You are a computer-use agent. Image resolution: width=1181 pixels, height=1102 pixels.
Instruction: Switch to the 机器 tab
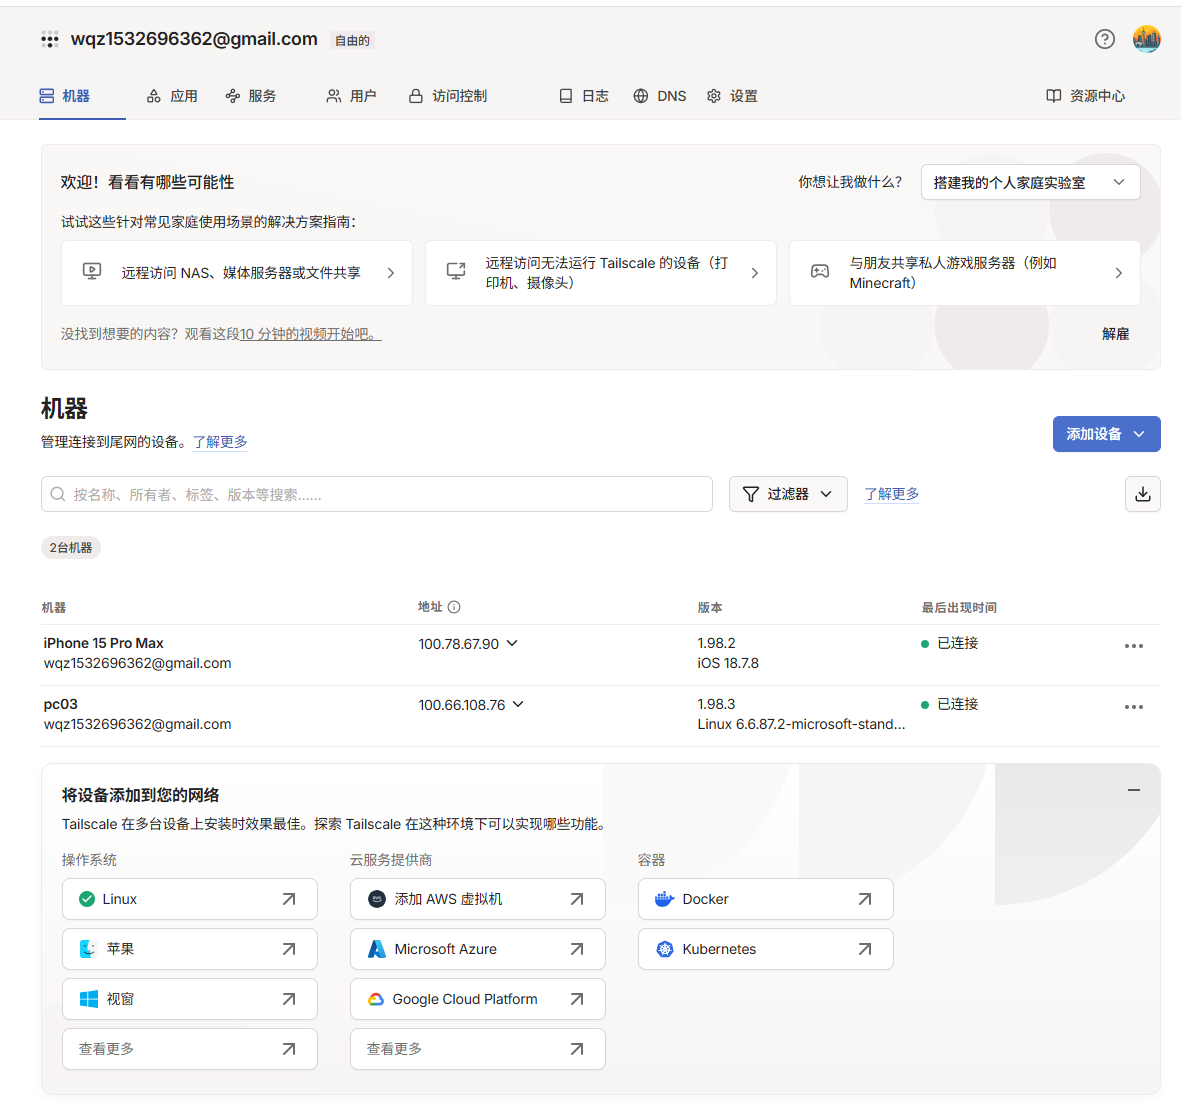tap(65, 96)
